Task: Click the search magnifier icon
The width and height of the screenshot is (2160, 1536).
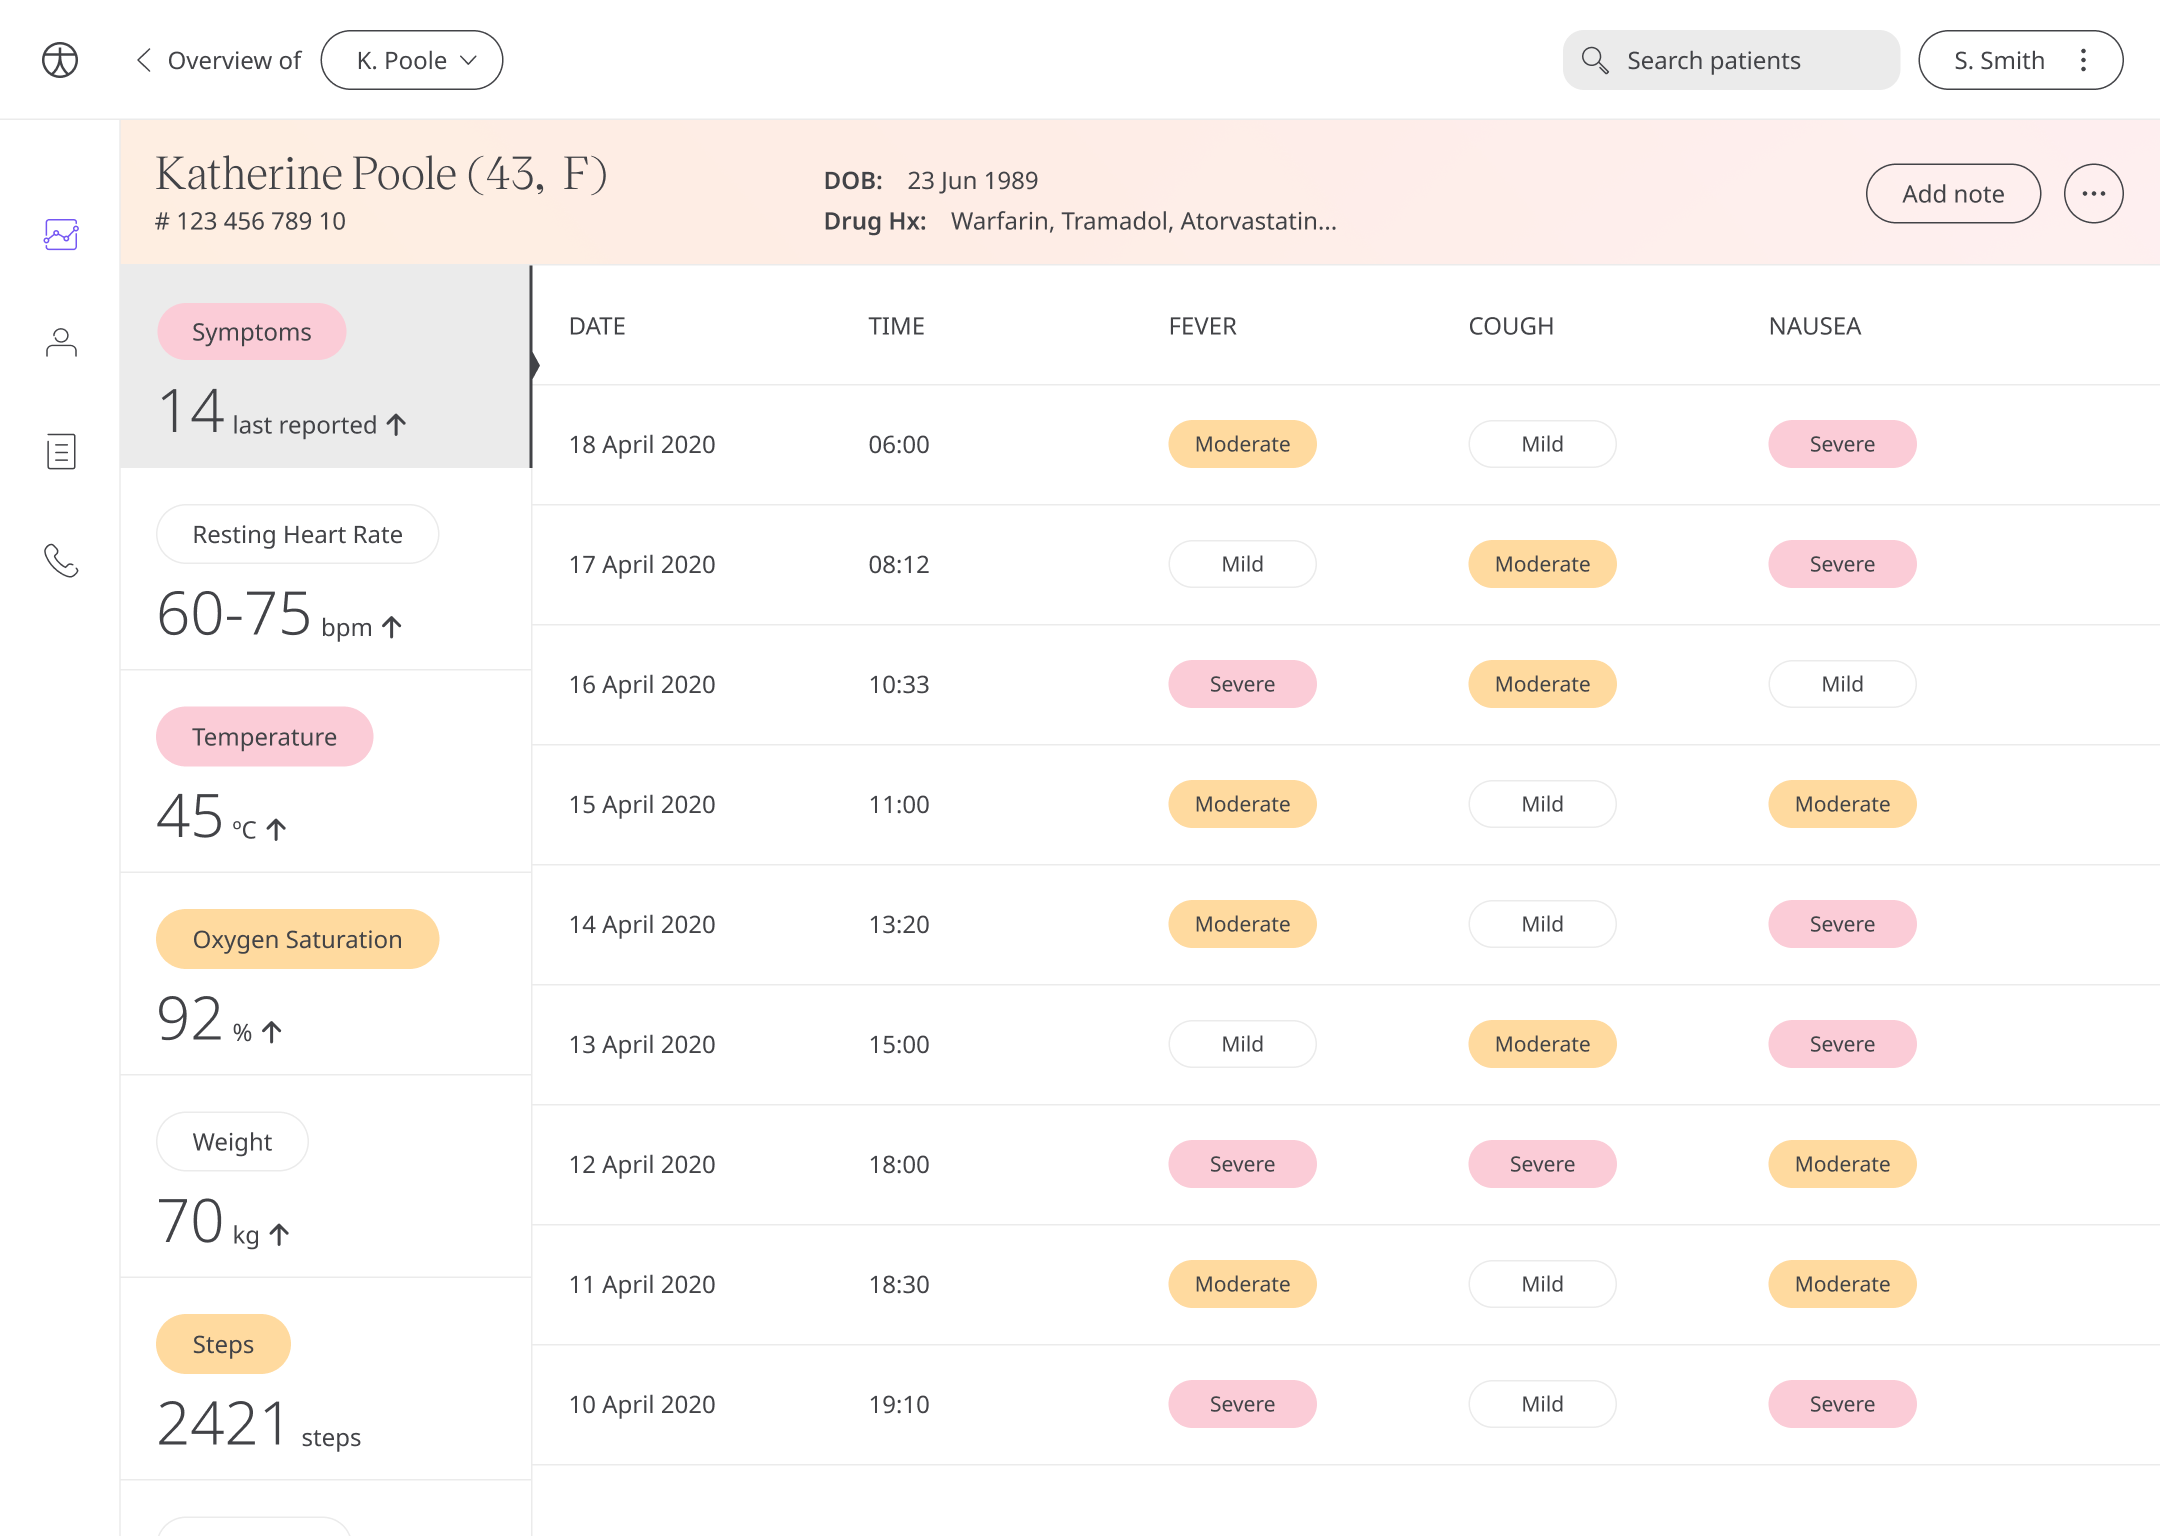Action: coord(1595,60)
